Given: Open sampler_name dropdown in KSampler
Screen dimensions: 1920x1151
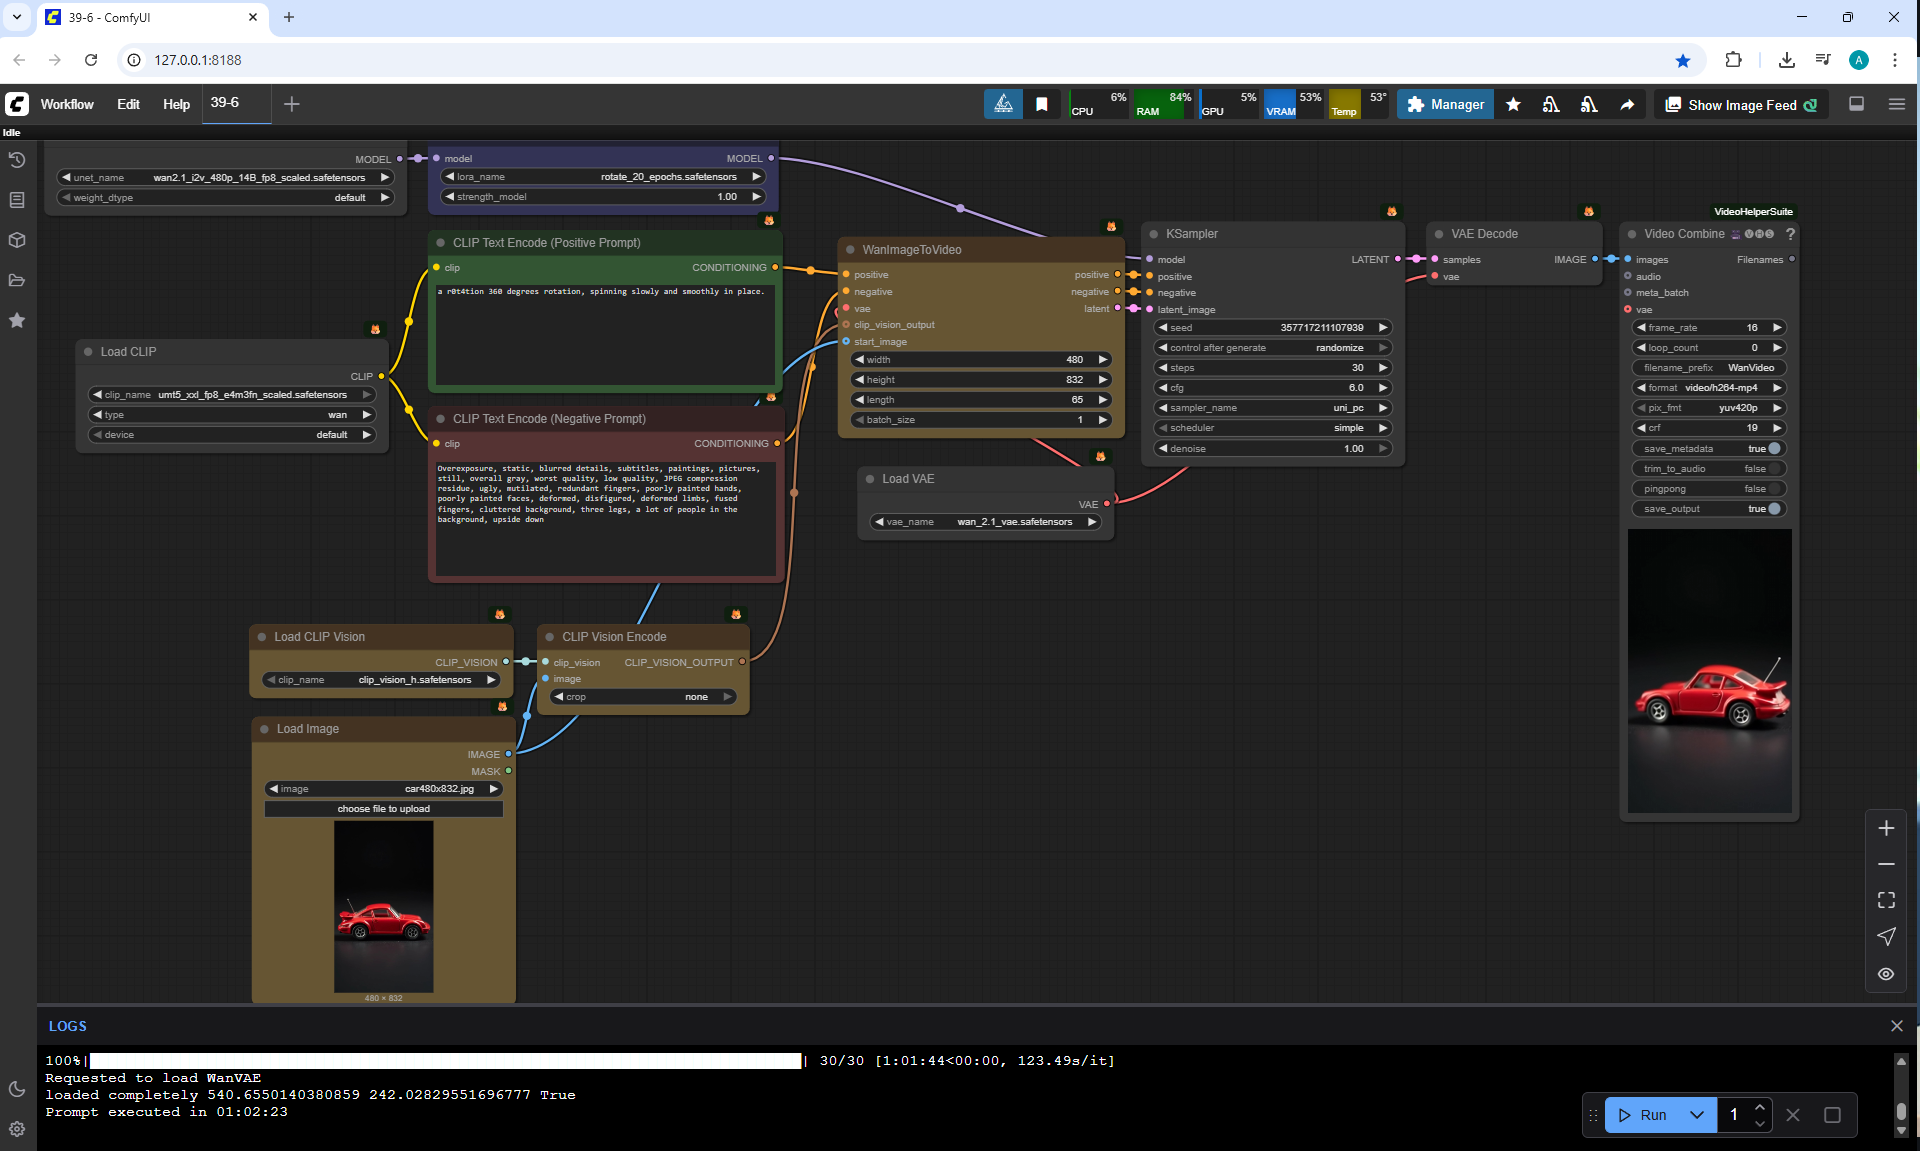Looking at the screenshot, I should (x=1272, y=408).
